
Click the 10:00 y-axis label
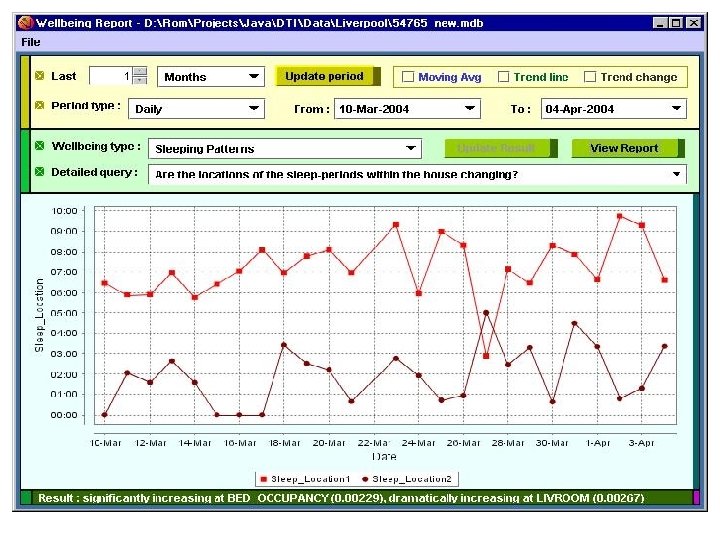(64, 211)
